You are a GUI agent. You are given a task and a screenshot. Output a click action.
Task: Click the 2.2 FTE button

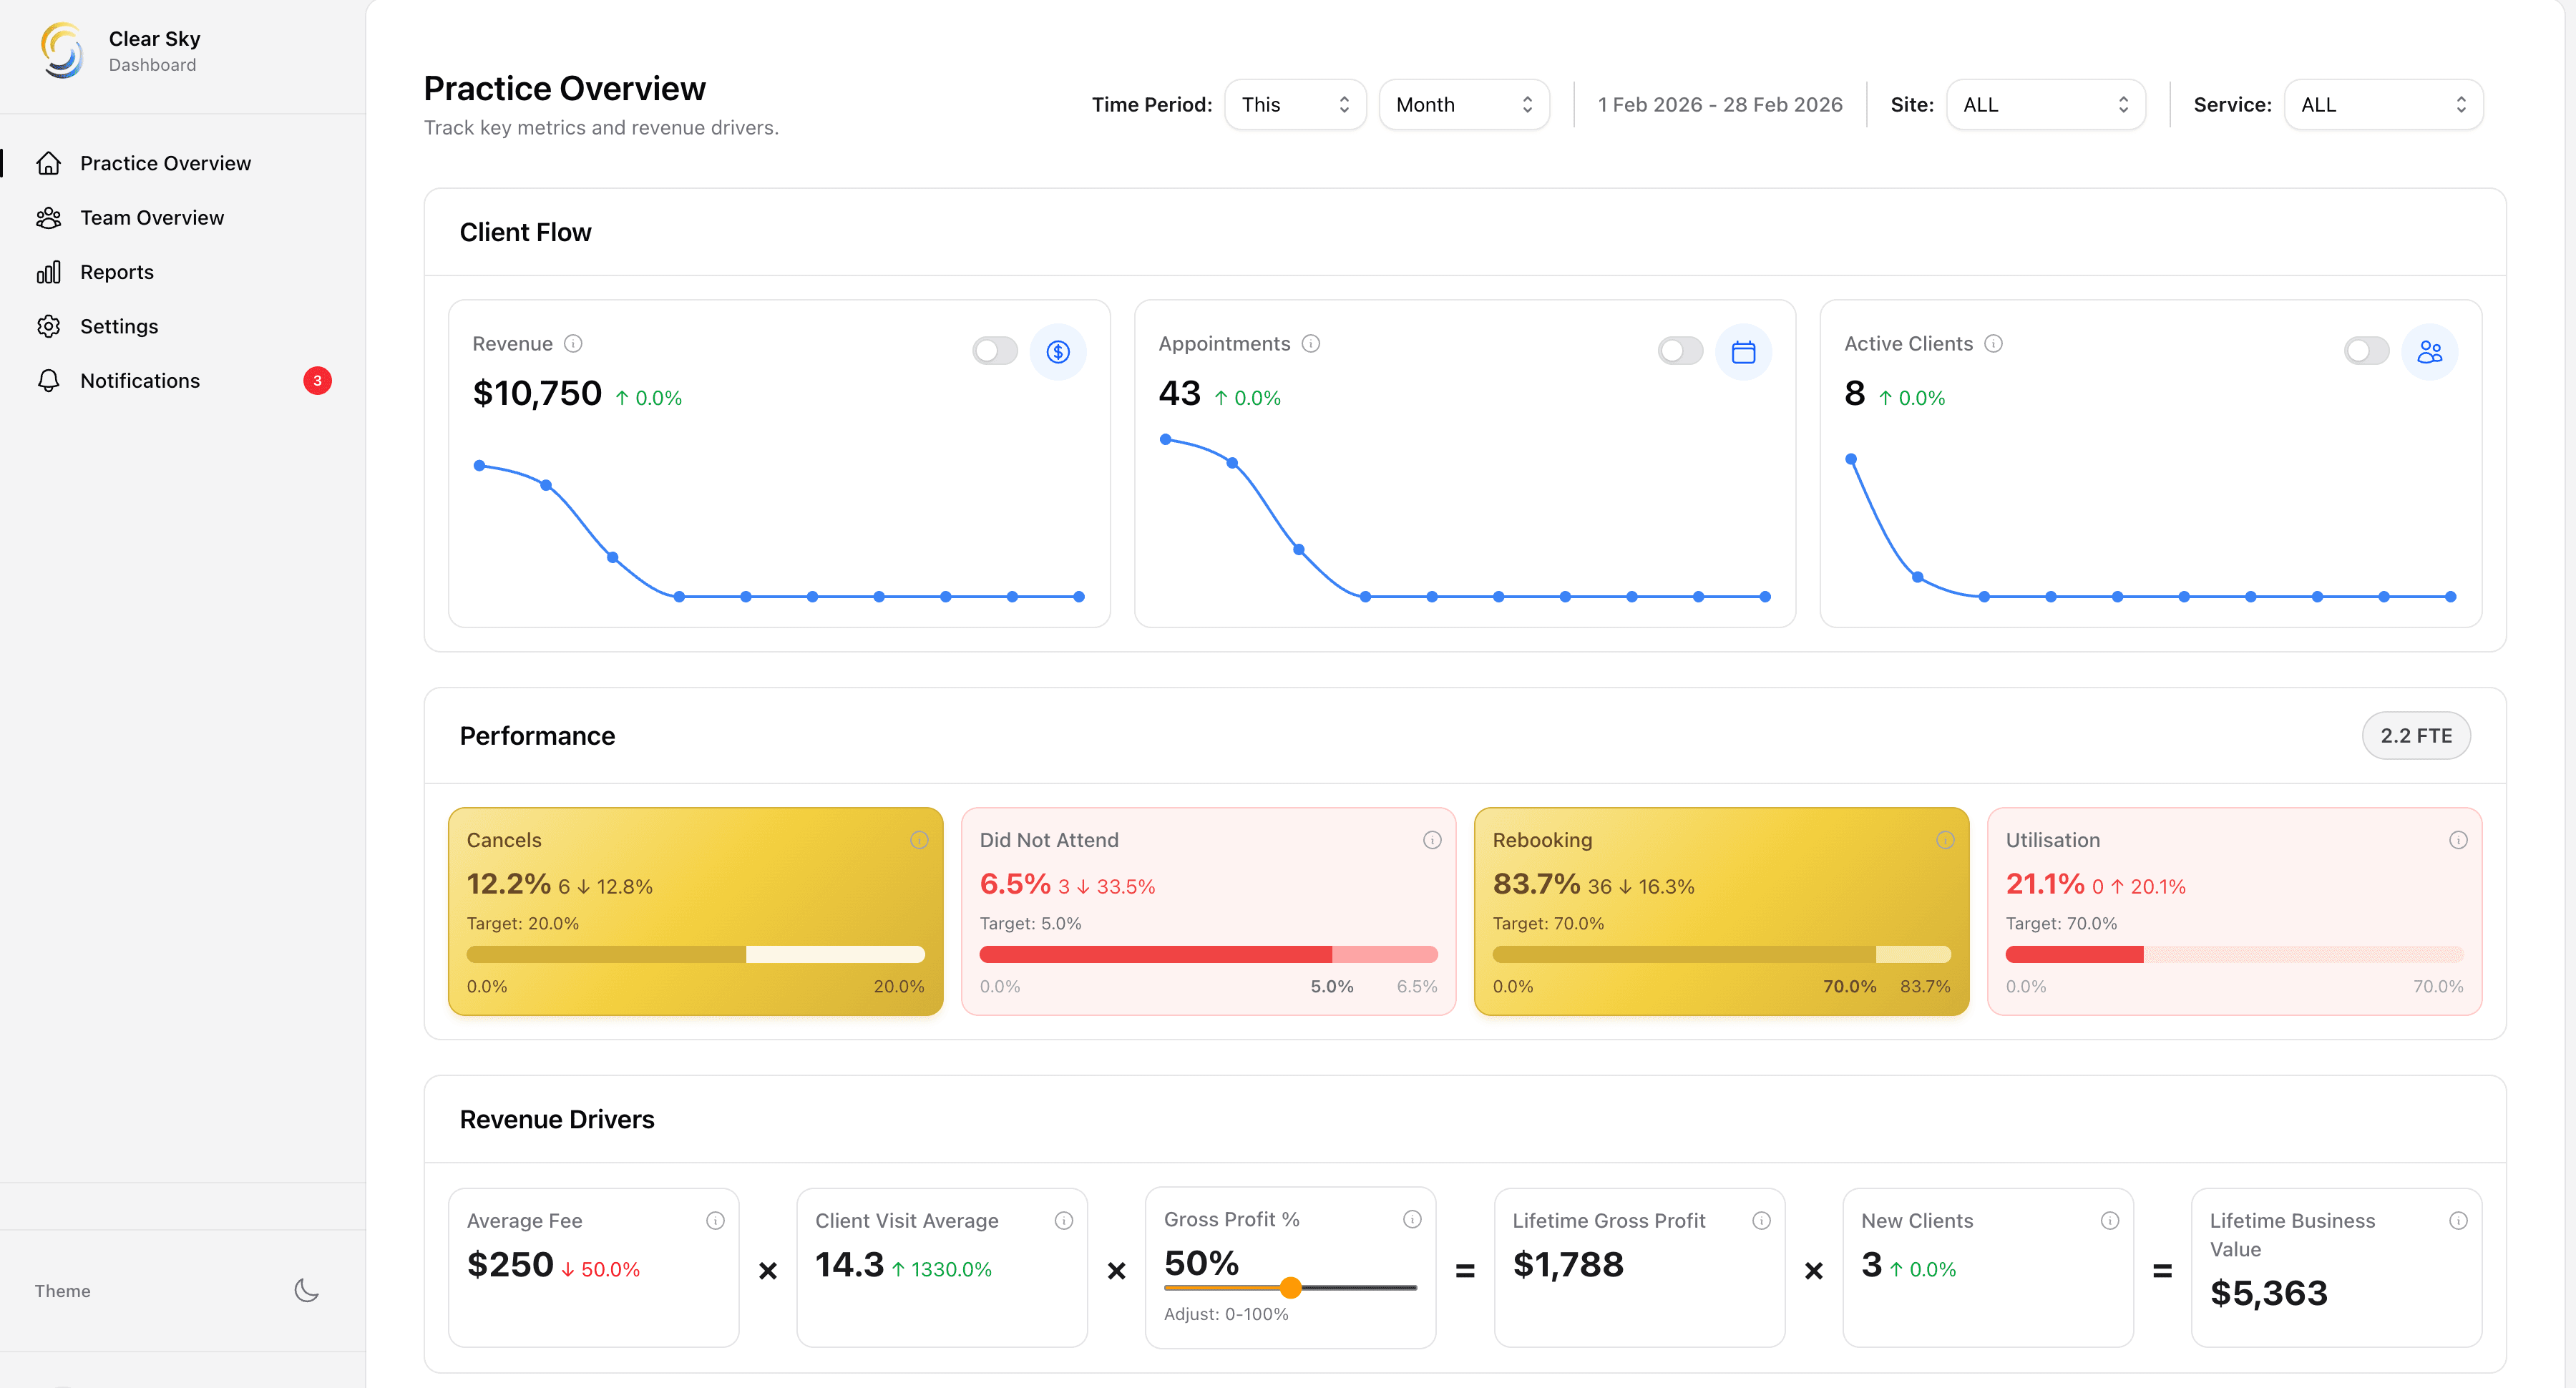tap(2416, 735)
